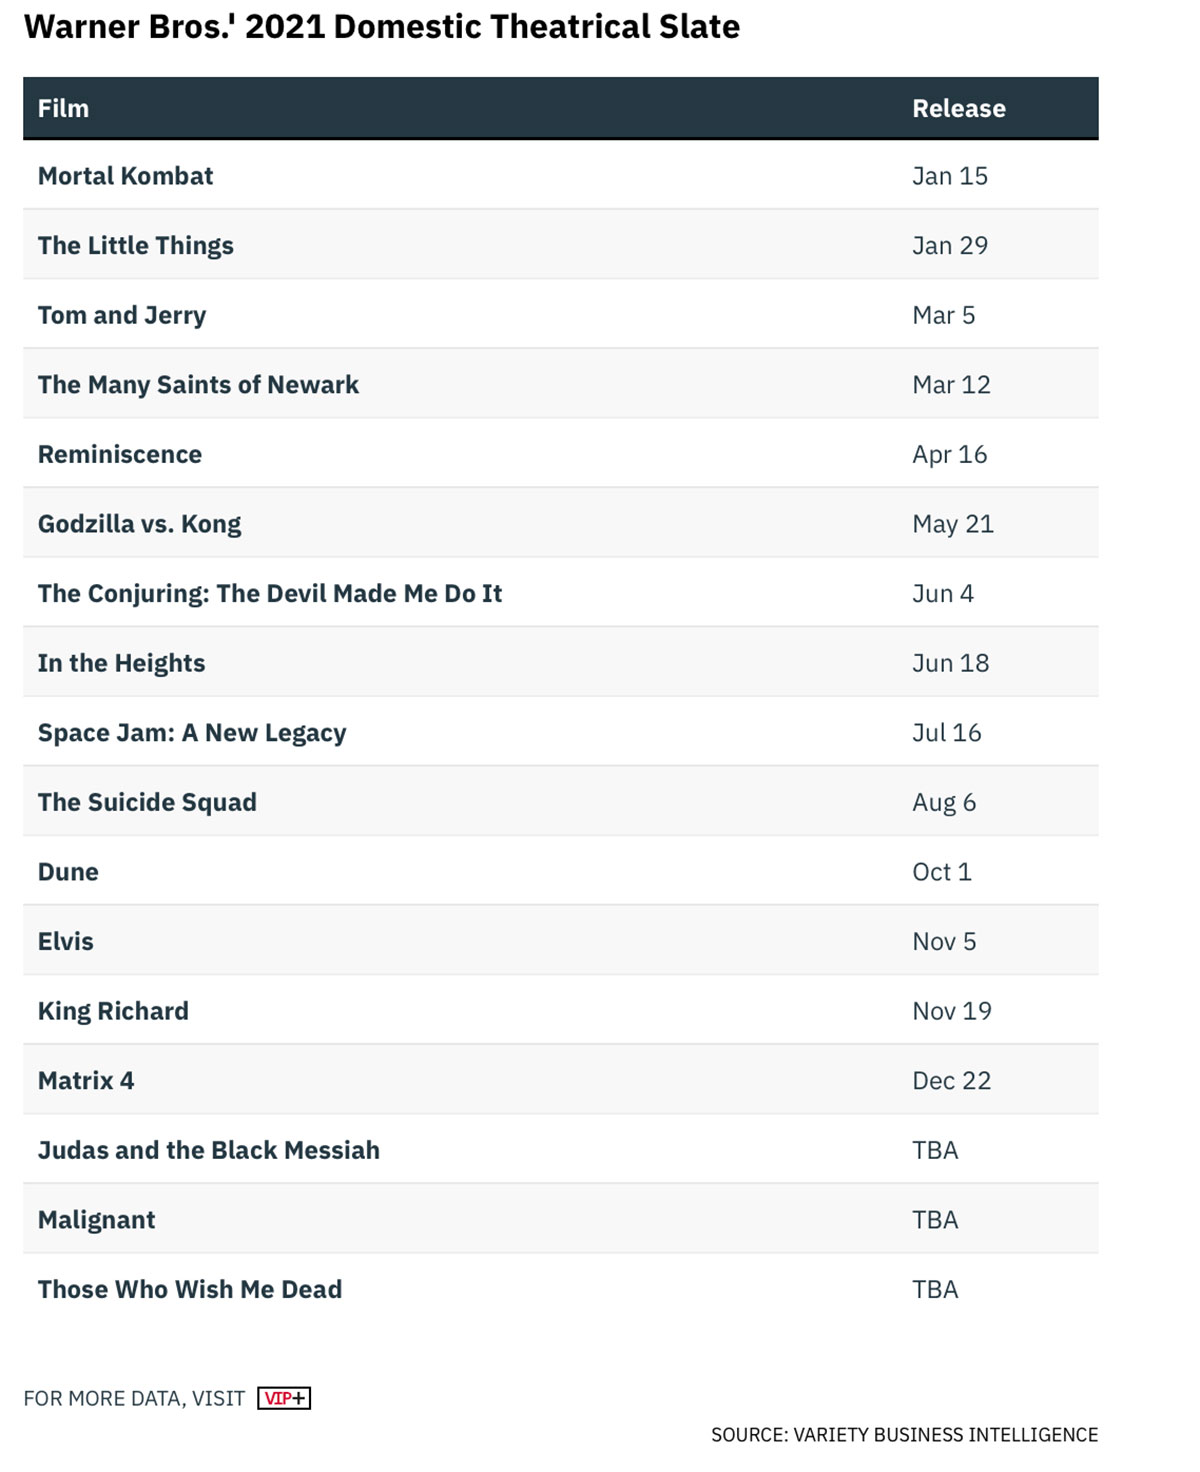
Task: Click the Mortal Kombat film row
Action: point(561,175)
